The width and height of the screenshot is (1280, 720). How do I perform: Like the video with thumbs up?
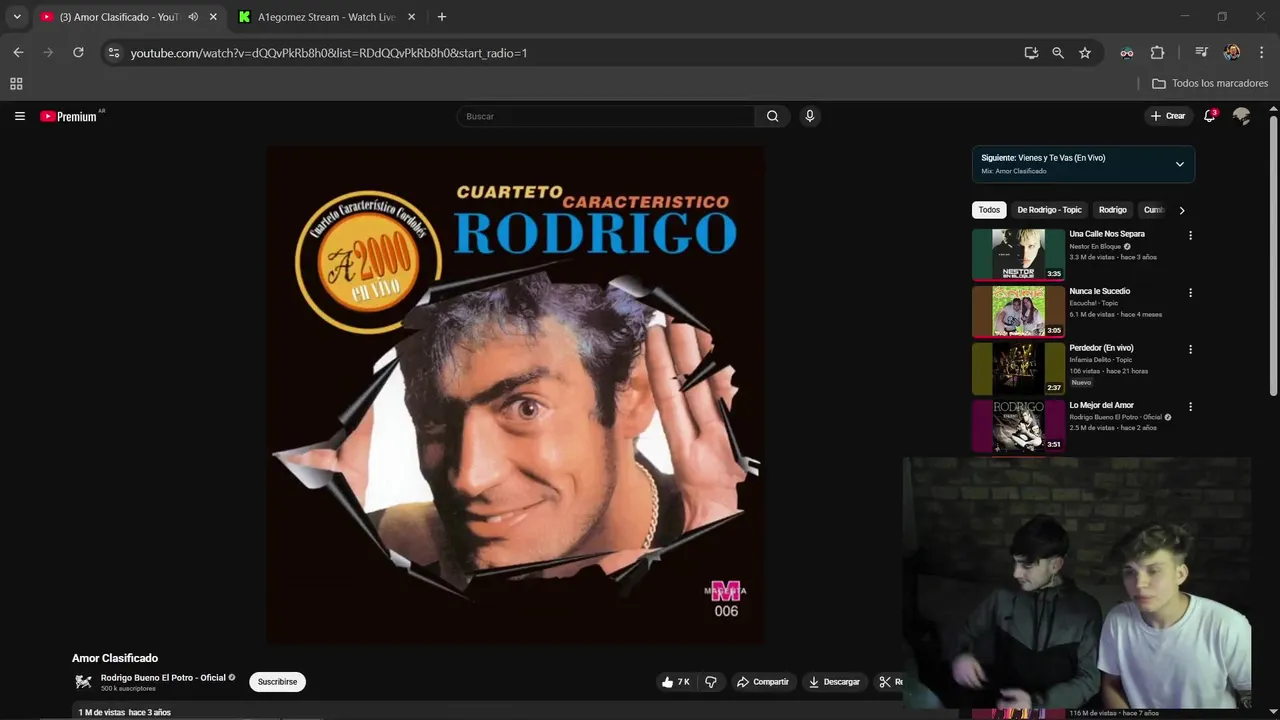[676, 682]
